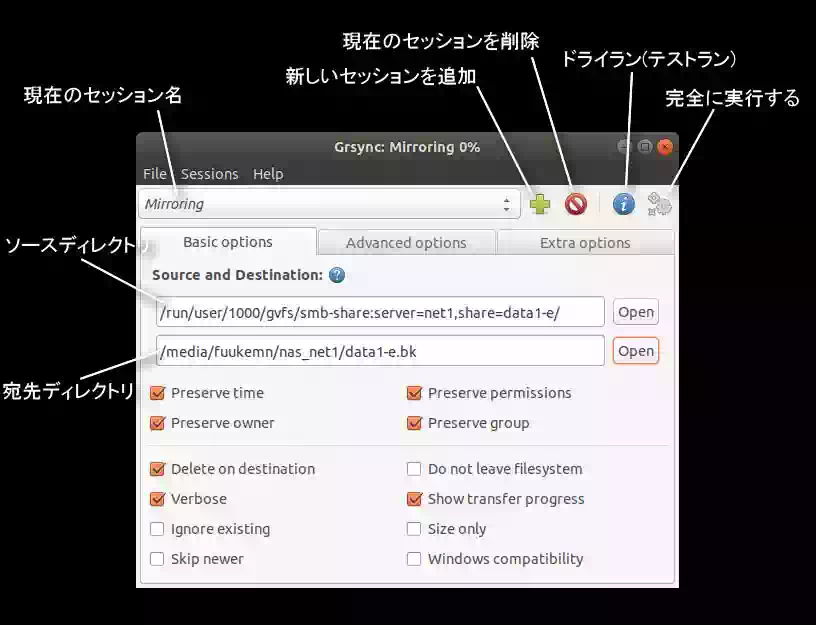Click the Grsync: Mirroring 0% title bar
Screen dimensions: 816x625
tap(407, 147)
